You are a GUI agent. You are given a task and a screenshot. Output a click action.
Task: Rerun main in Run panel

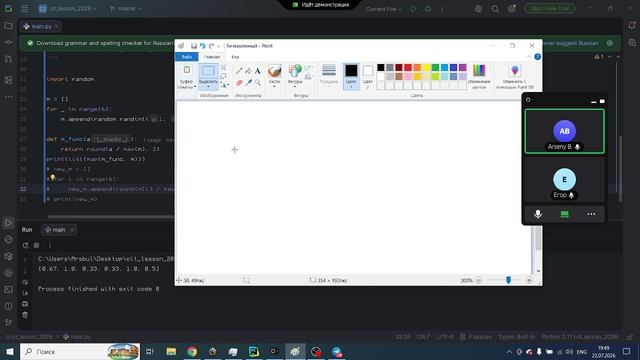pyautogui.click(x=25, y=245)
